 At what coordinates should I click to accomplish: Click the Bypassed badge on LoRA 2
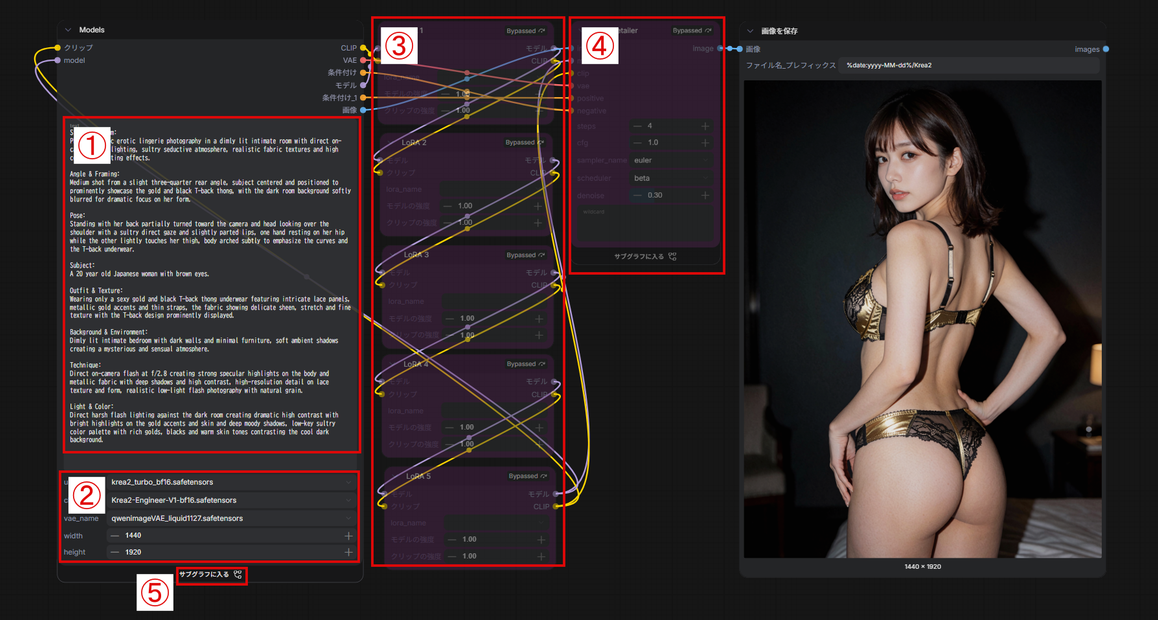(526, 142)
